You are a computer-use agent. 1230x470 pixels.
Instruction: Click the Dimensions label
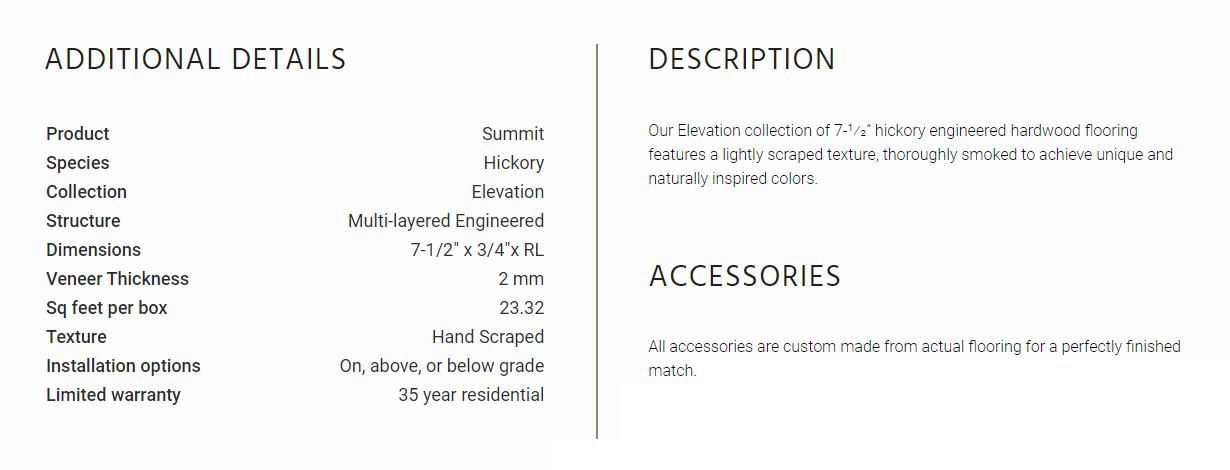(x=94, y=250)
